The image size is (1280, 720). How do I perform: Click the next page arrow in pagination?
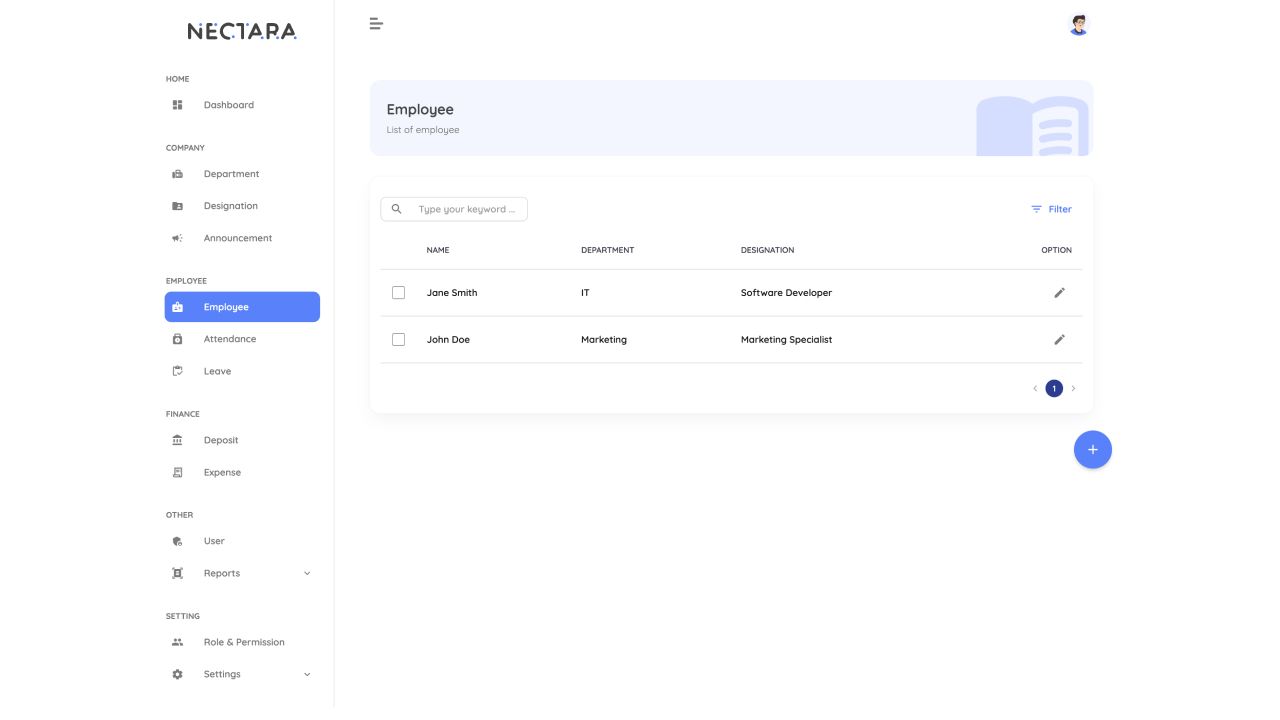click(x=1074, y=388)
